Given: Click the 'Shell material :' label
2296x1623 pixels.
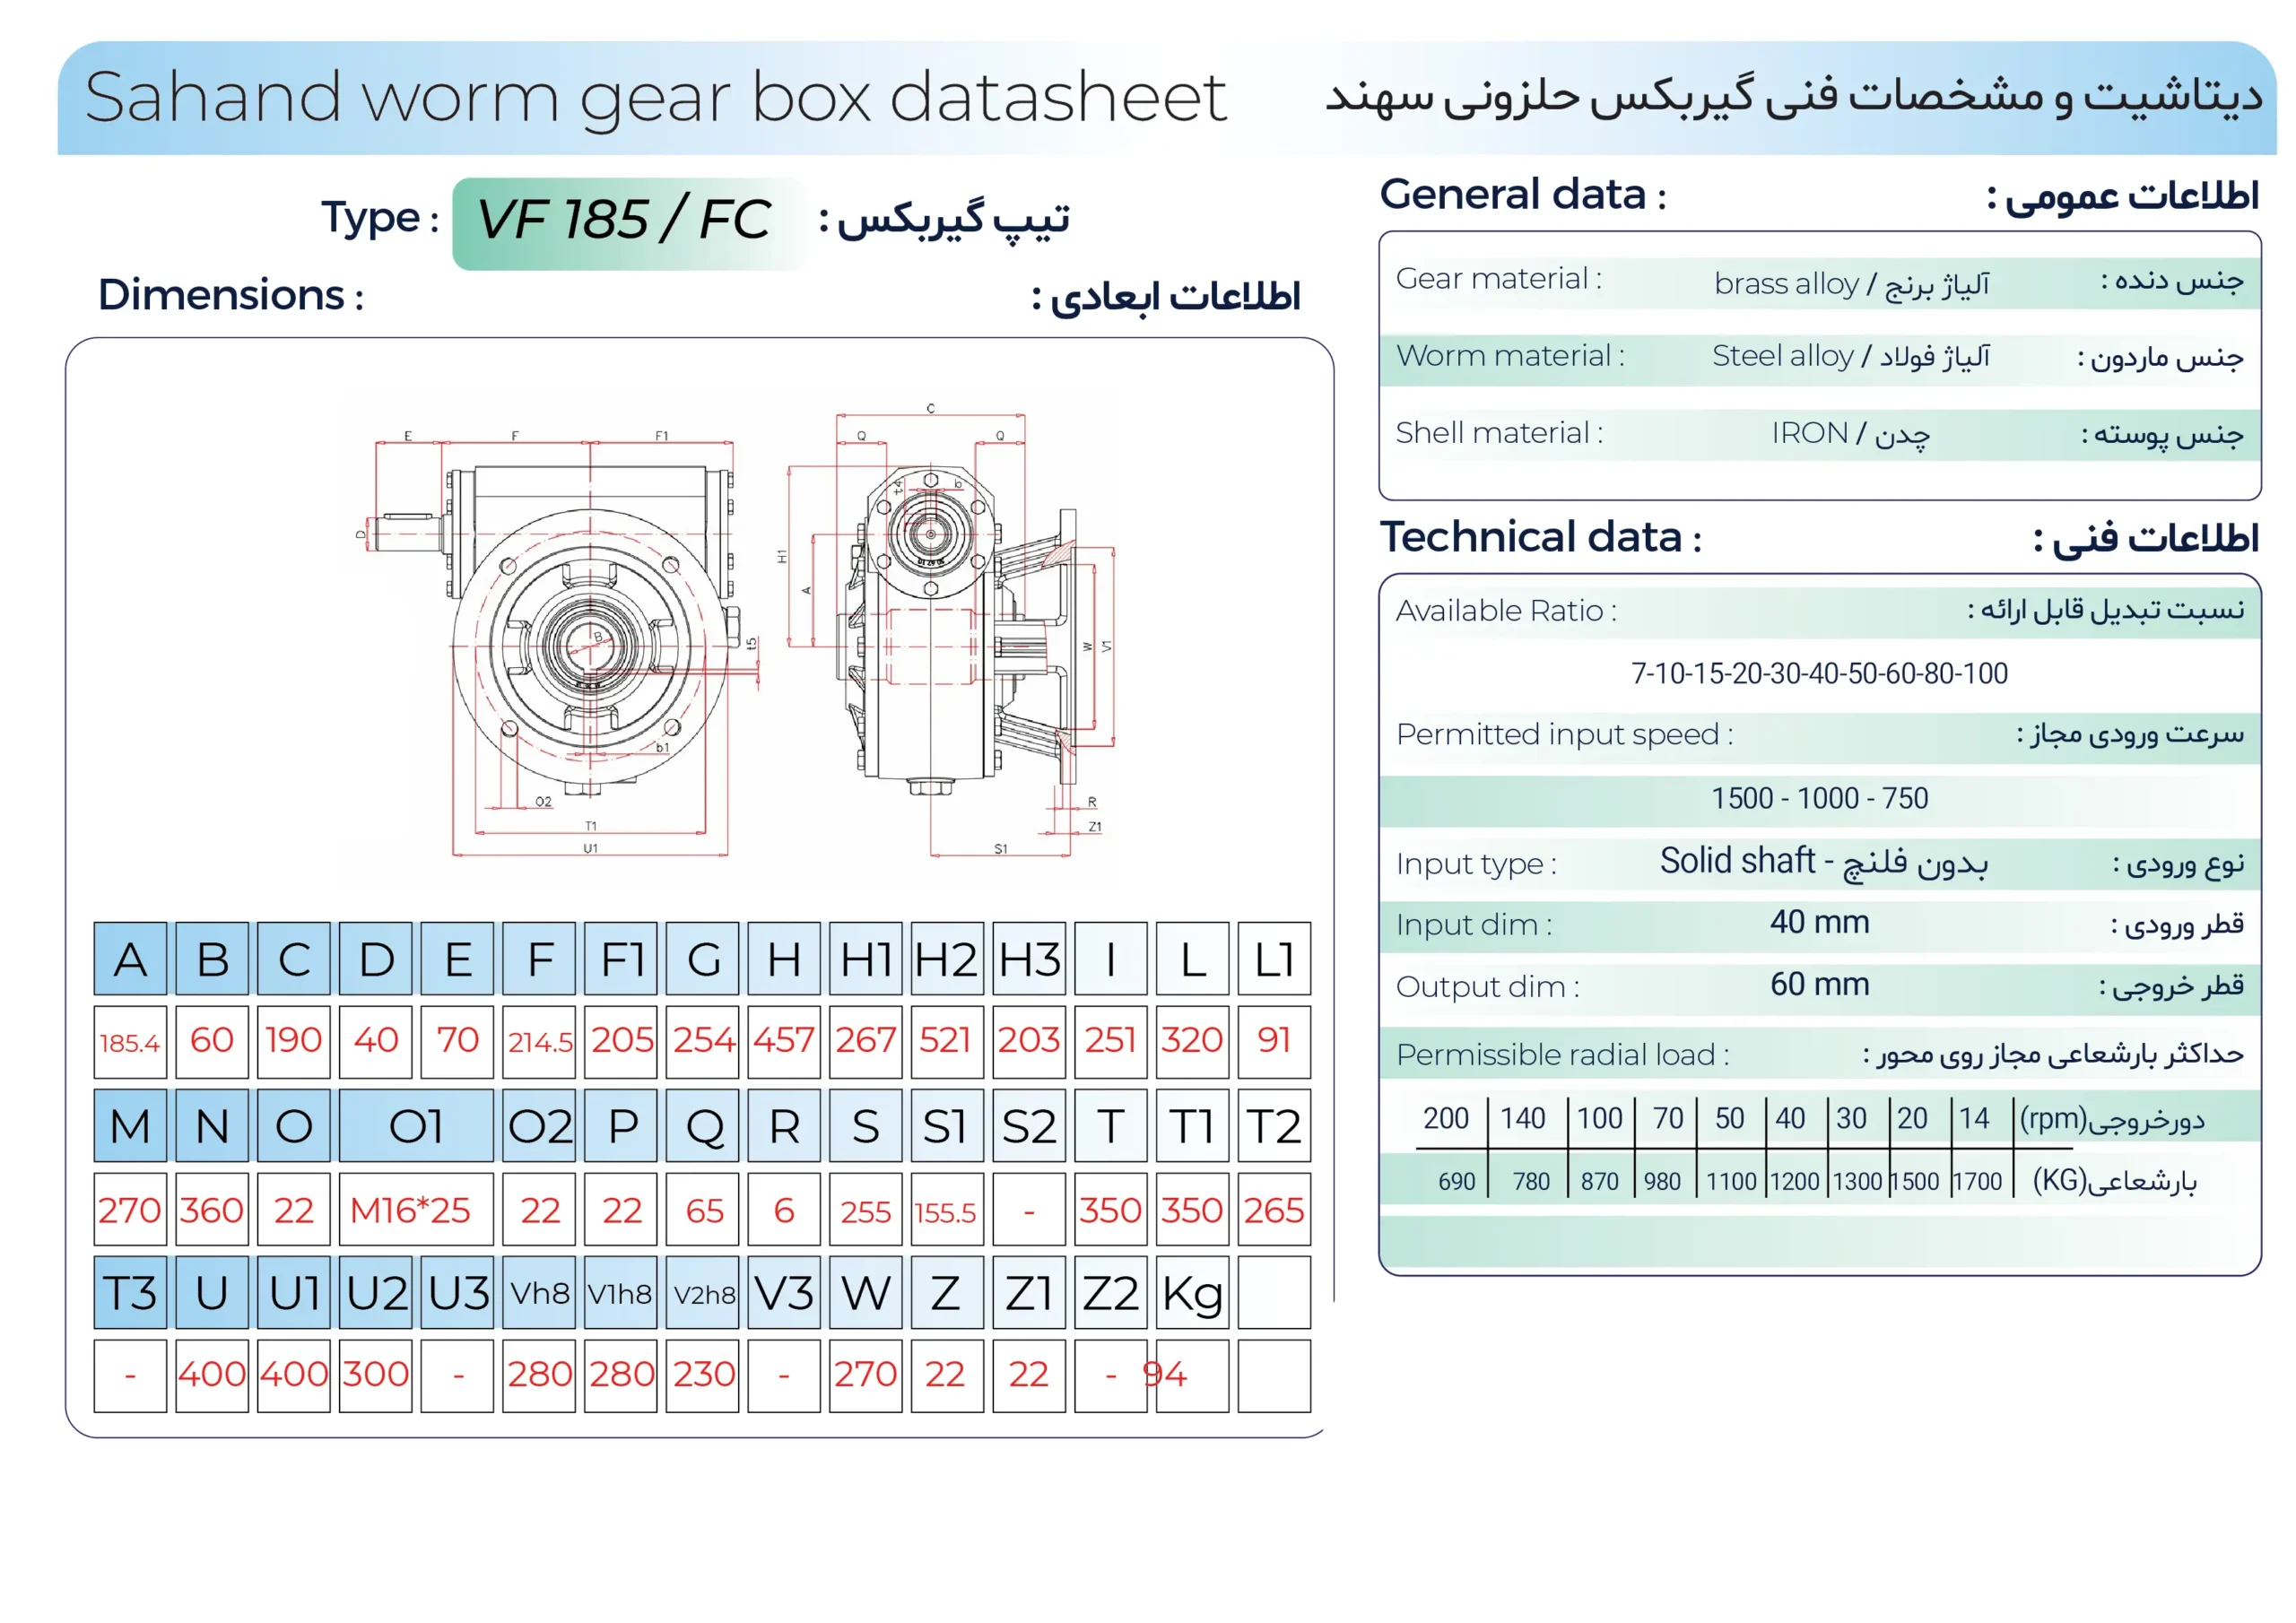Looking at the screenshot, I should click(1499, 433).
